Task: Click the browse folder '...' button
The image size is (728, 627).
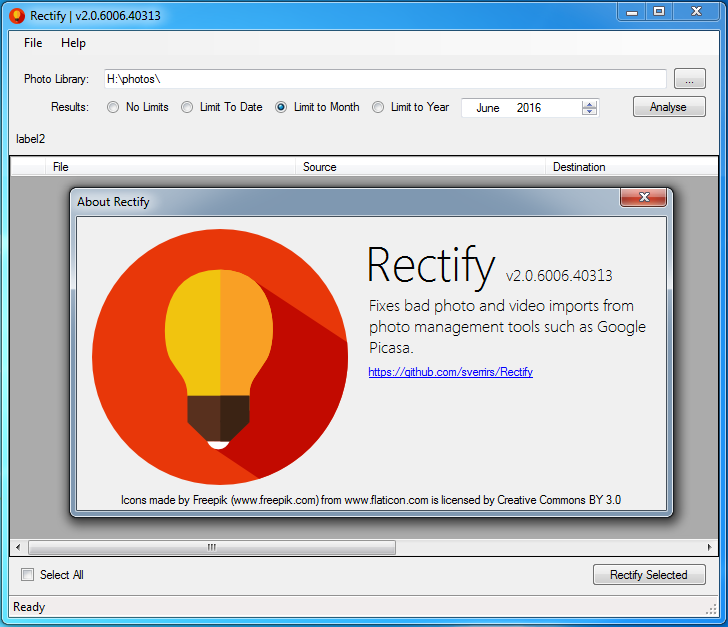Action: [689, 79]
